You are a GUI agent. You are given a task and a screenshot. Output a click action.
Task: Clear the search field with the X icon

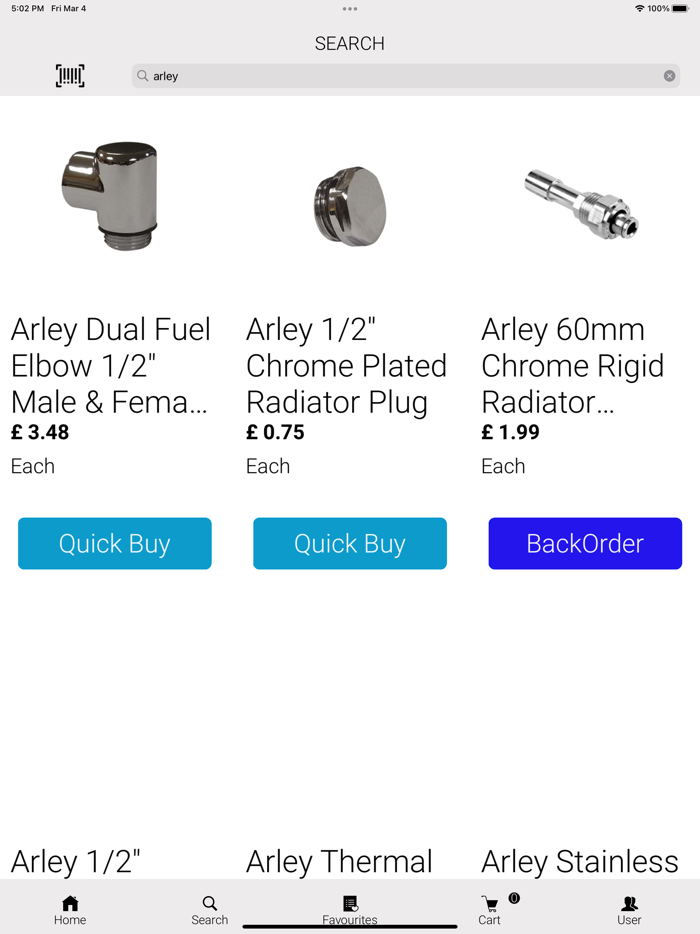coord(669,76)
